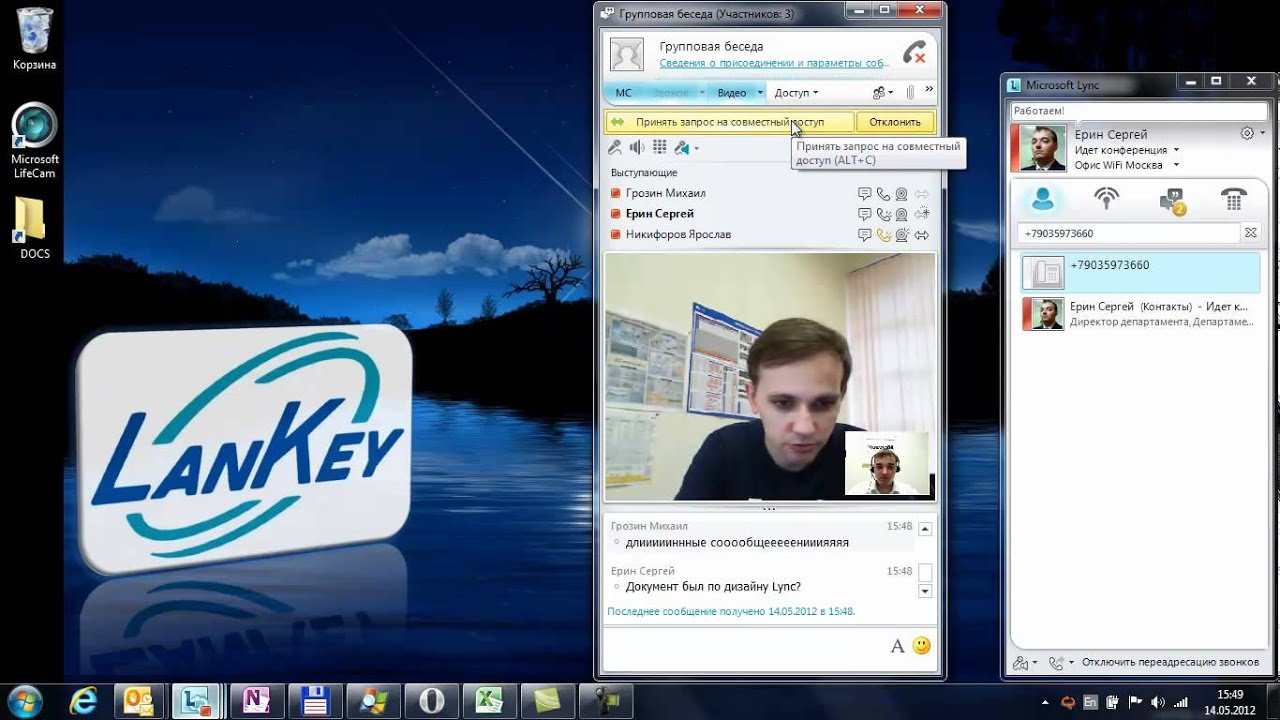This screenshot has height=720, width=1280.
Task: Open text font formatting A icon
Action: (897, 646)
